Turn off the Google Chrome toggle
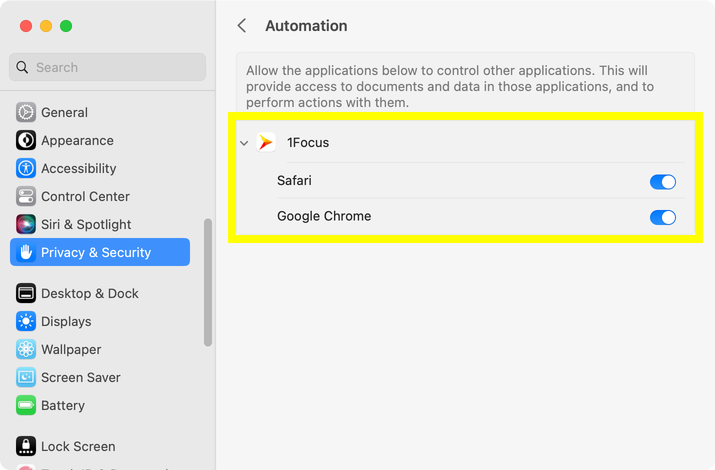 pyautogui.click(x=662, y=217)
